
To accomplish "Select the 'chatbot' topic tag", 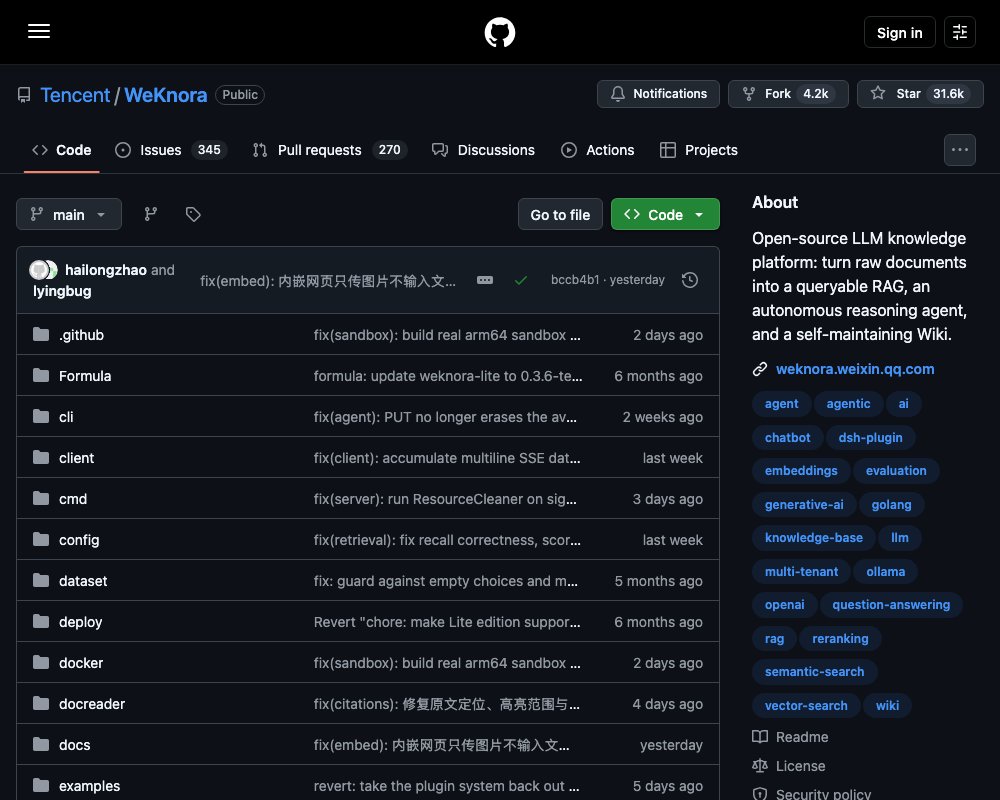I will [x=788, y=438].
